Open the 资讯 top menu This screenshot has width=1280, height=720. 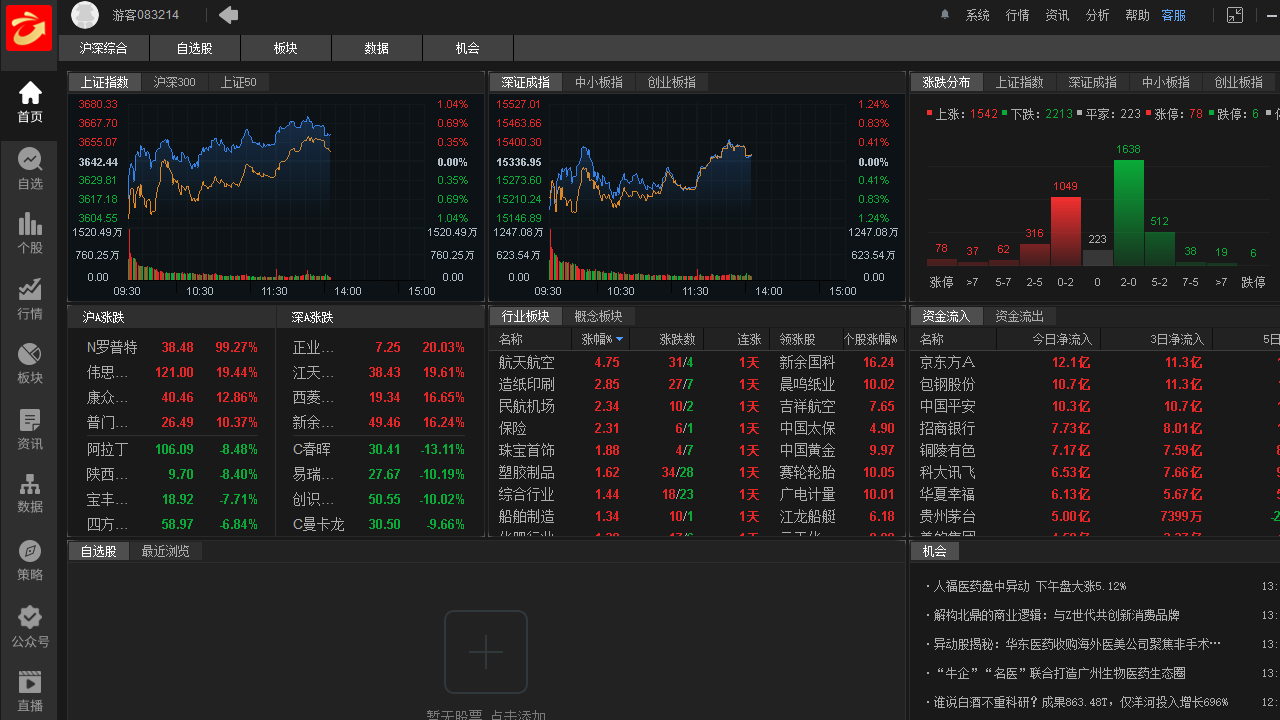1057,15
